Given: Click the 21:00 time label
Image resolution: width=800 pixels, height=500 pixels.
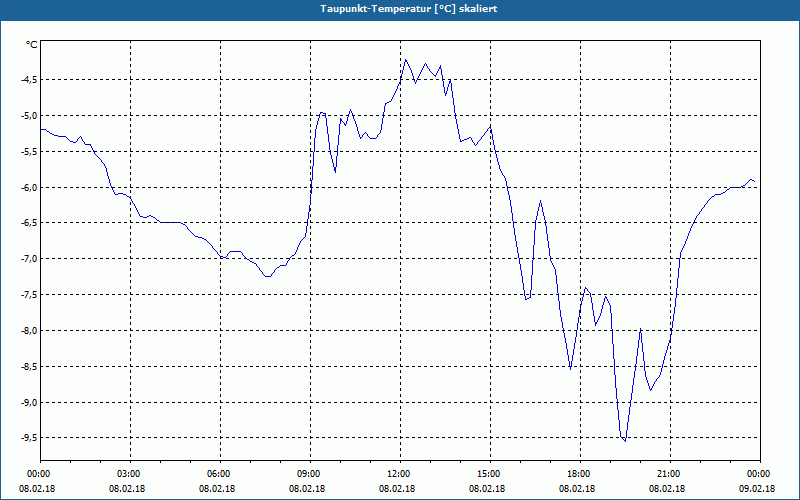Looking at the screenshot, I should pyautogui.click(x=667, y=474).
